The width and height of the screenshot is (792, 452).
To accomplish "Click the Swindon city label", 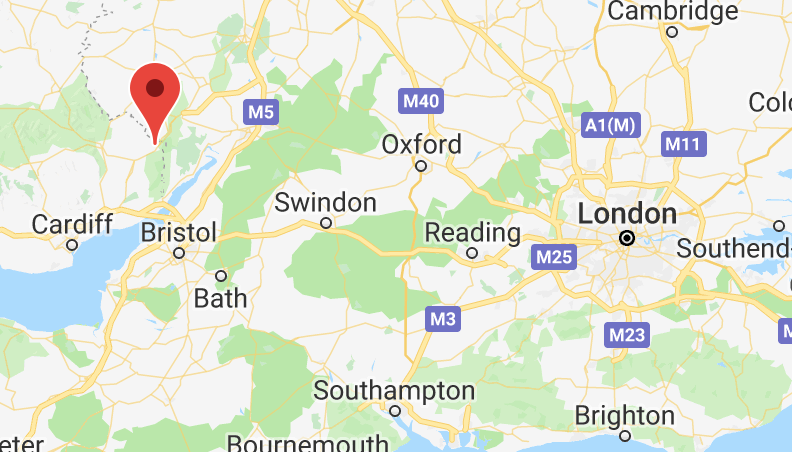I will (325, 203).
